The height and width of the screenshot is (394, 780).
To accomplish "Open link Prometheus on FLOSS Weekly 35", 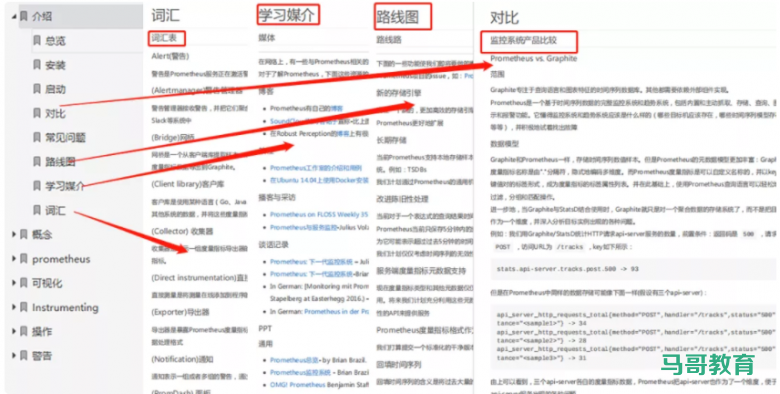I will (319, 215).
